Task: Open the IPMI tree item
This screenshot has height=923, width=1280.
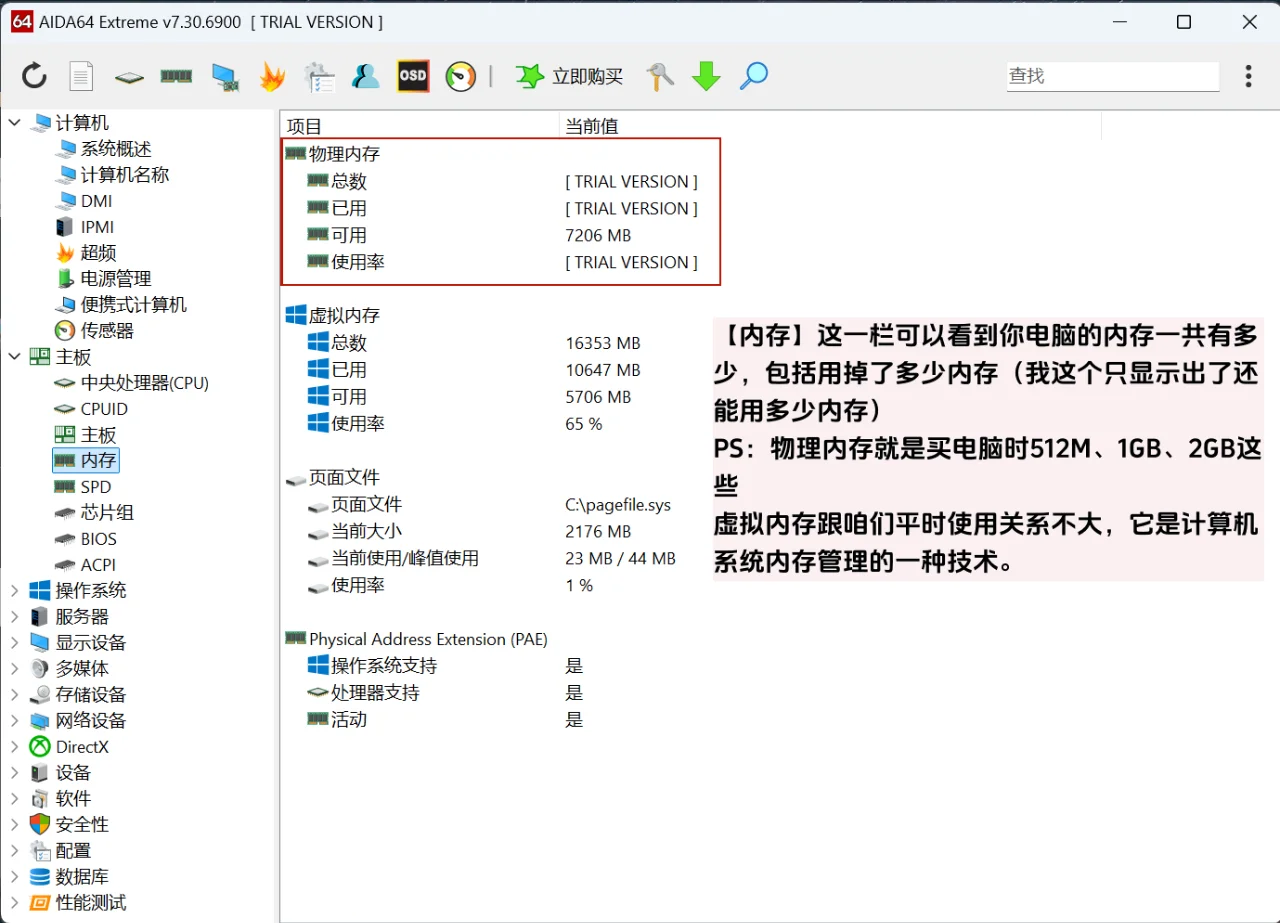Action: (x=97, y=227)
